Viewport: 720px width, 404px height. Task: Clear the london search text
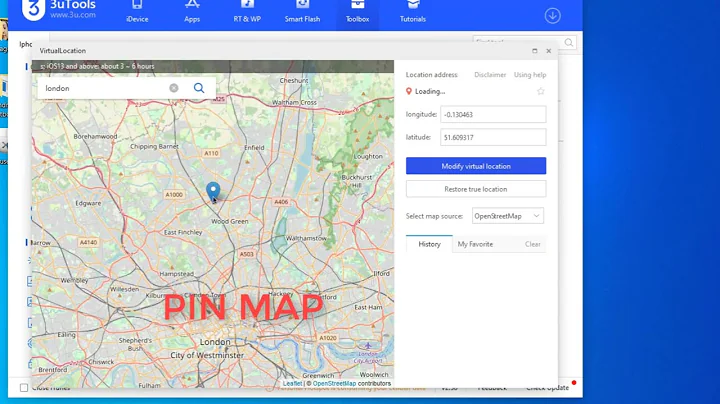pyautogui.click(x=174, y=88)
